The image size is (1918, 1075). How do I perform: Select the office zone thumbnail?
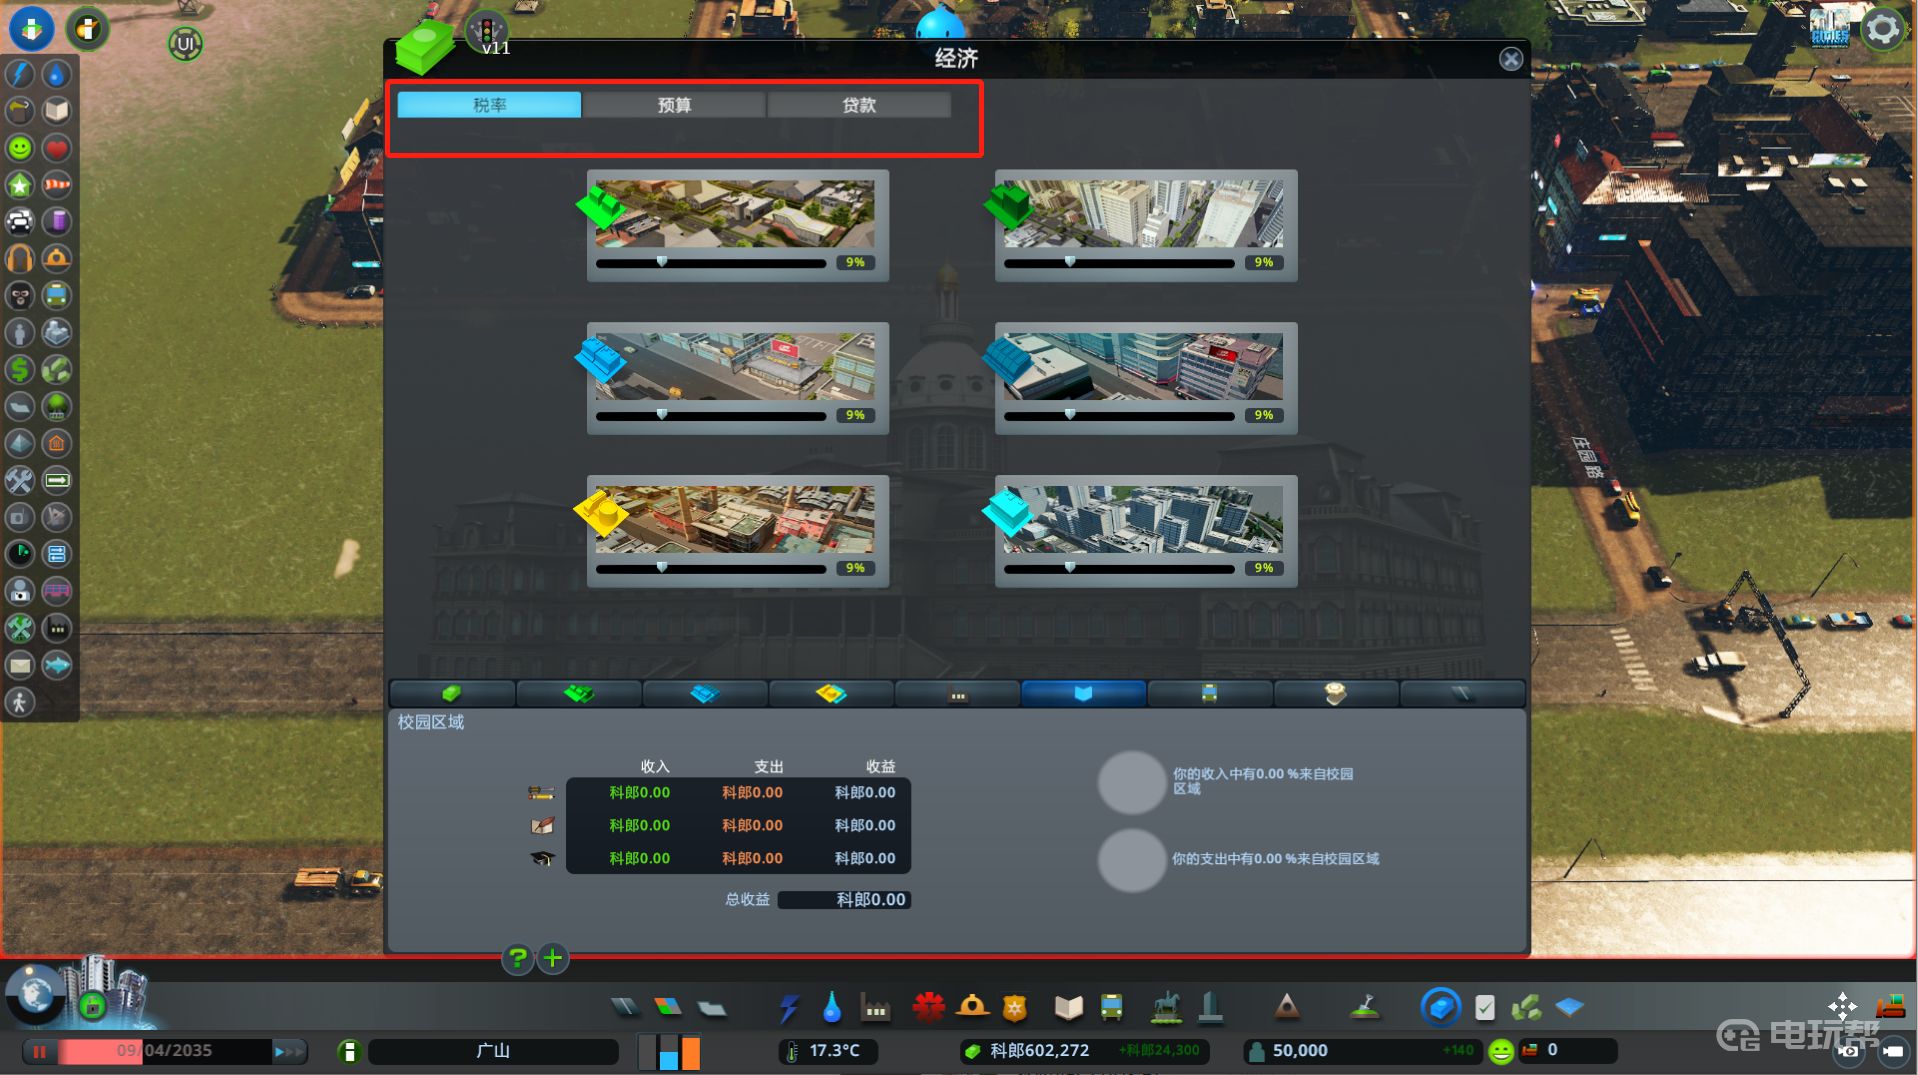click(x=1143, y=519)
